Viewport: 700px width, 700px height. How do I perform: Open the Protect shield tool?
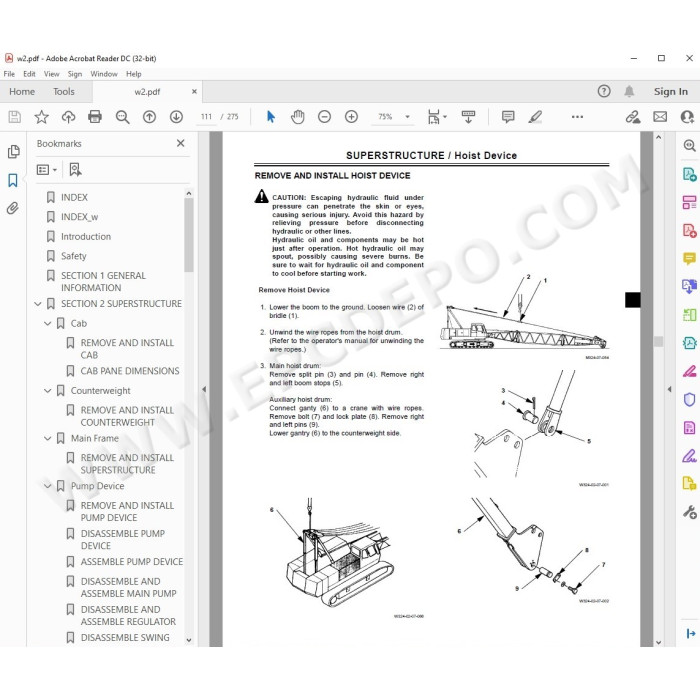[x=689, y=399]
